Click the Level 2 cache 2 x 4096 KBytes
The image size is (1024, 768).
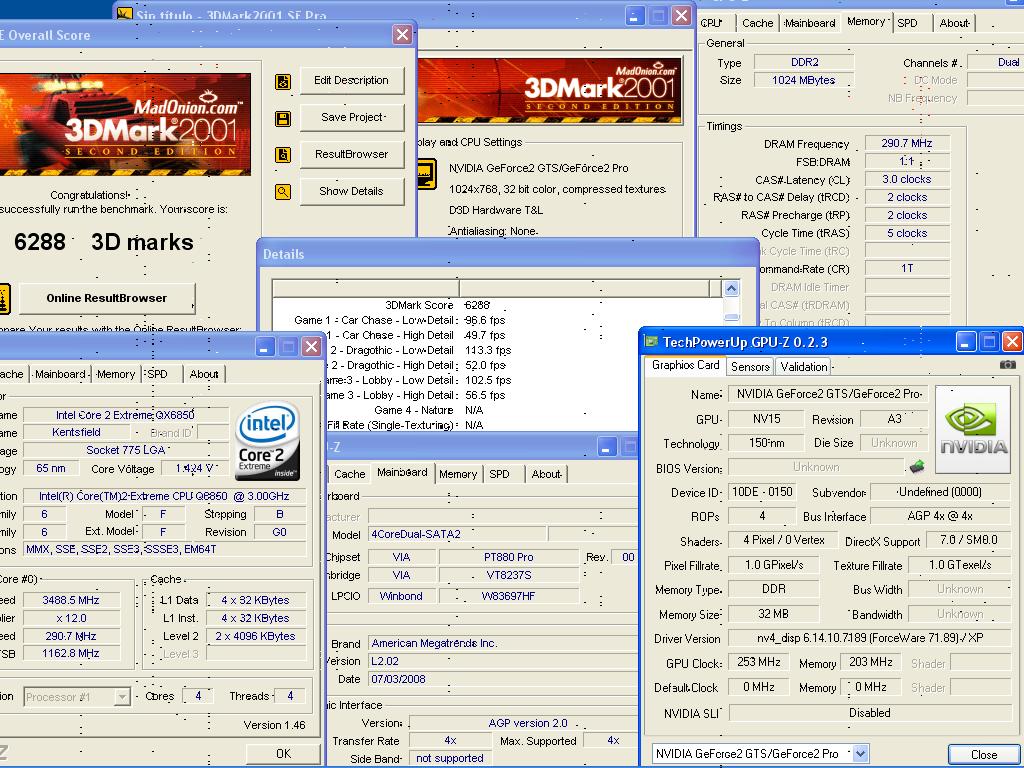pyautogui.click(x=255, y=636)
